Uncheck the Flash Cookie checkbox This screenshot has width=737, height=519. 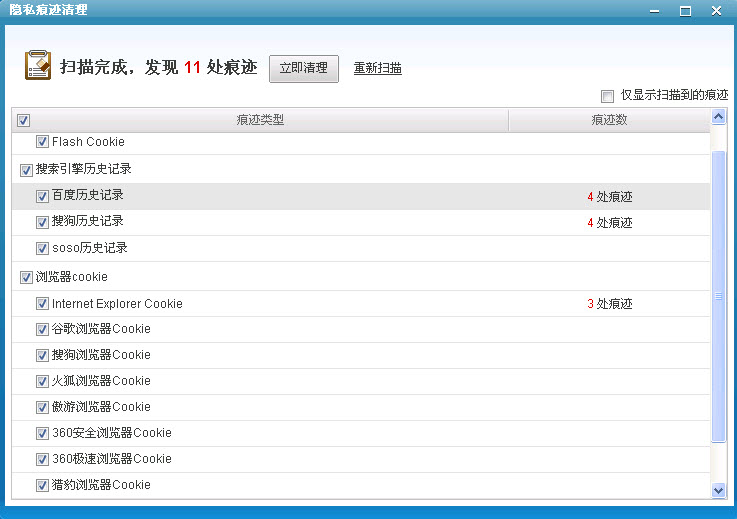pos(42,142)
